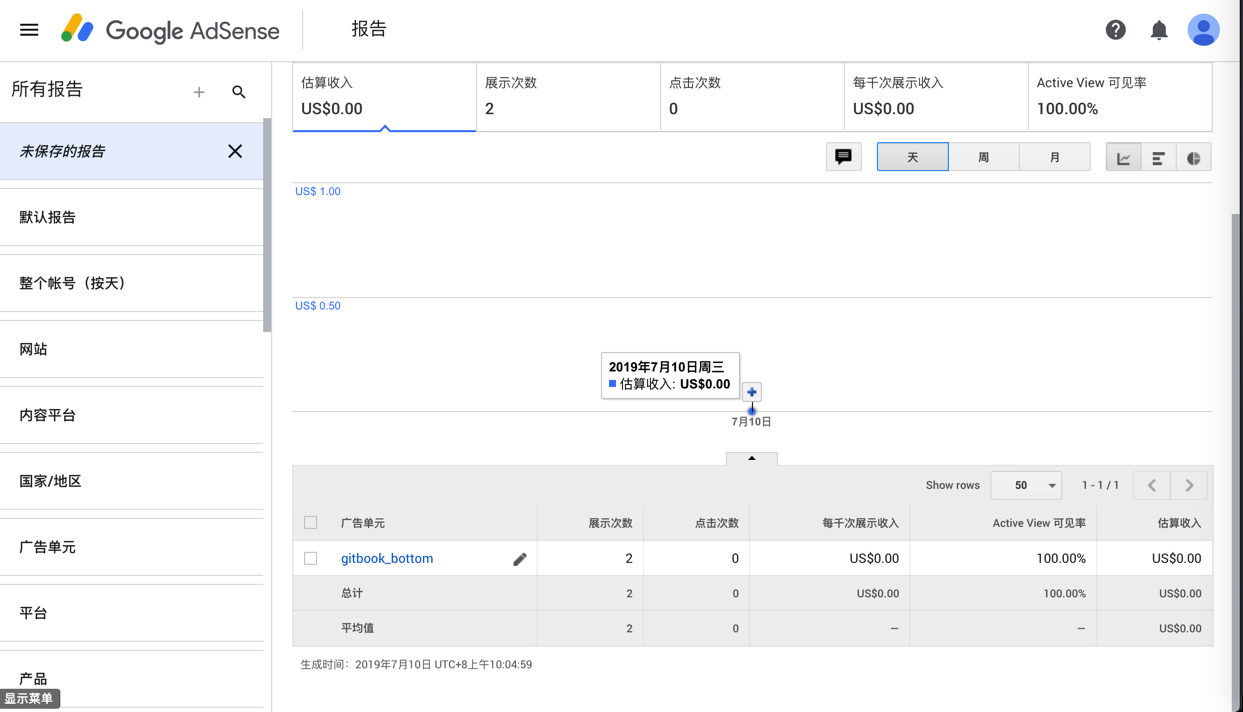
Task: Add a new report with plus icon
Action: (x=199, y=92)
